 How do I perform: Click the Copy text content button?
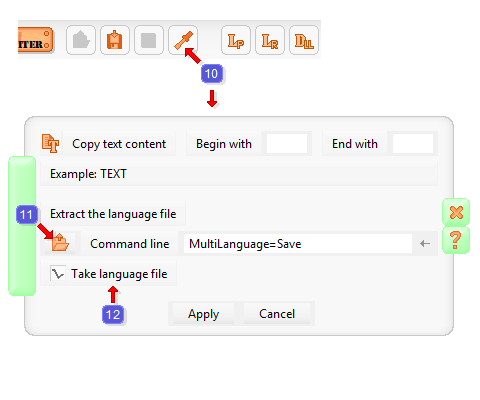(119, 144)
